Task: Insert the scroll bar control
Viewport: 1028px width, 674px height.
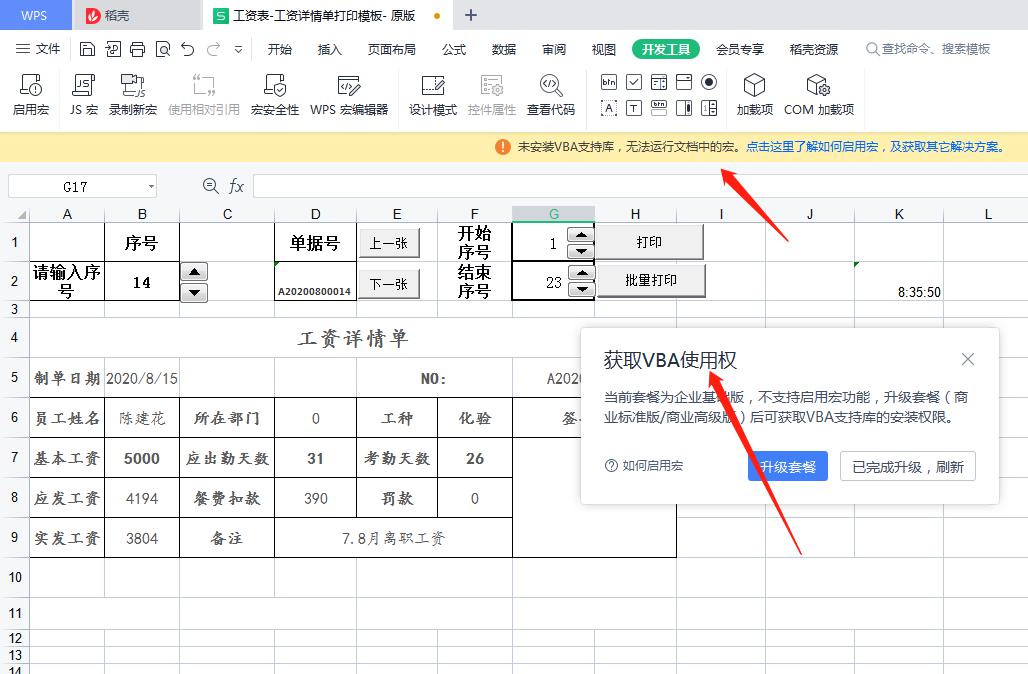Action: [x=684, y=108]
